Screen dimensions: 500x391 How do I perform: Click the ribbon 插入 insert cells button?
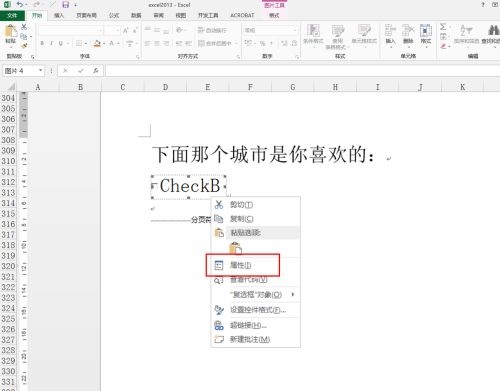coord(390,35)
